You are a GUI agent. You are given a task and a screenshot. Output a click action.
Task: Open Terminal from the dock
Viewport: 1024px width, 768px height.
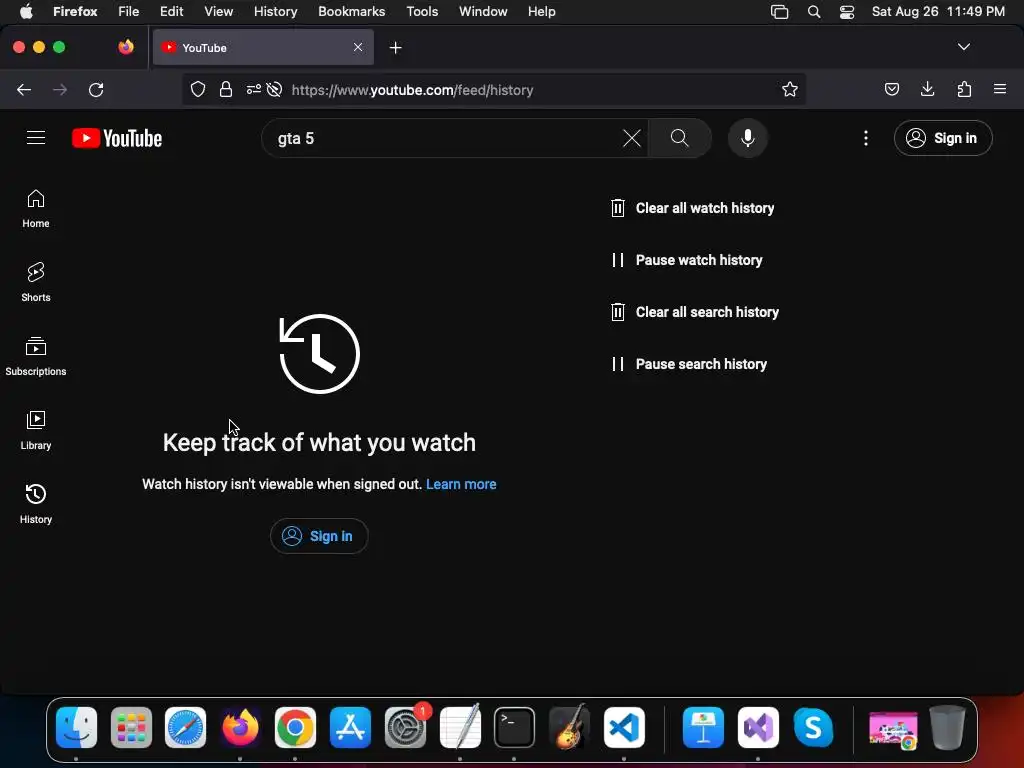pos(515,728)
